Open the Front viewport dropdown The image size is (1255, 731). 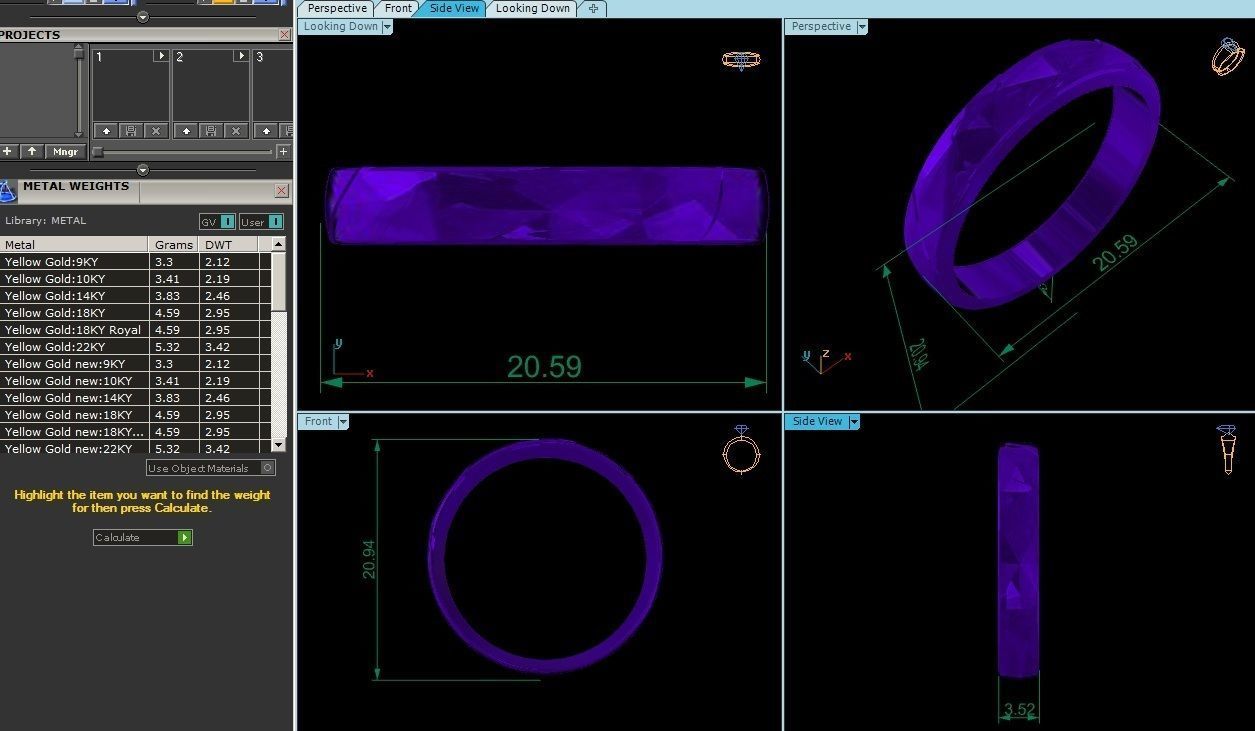343,422
